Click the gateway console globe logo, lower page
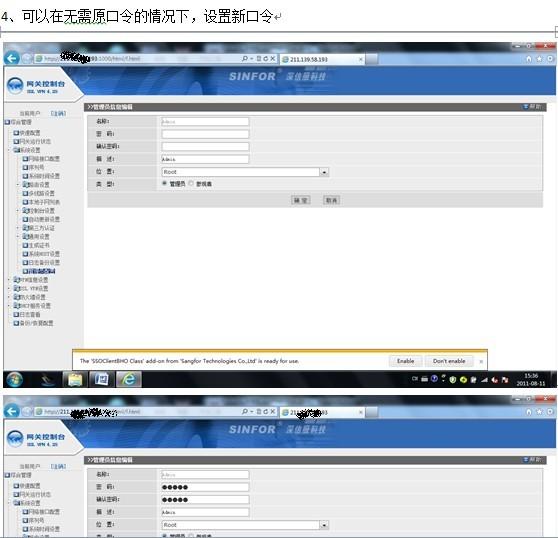The height and width of the screenshot is (538, 558). [15, 438]
